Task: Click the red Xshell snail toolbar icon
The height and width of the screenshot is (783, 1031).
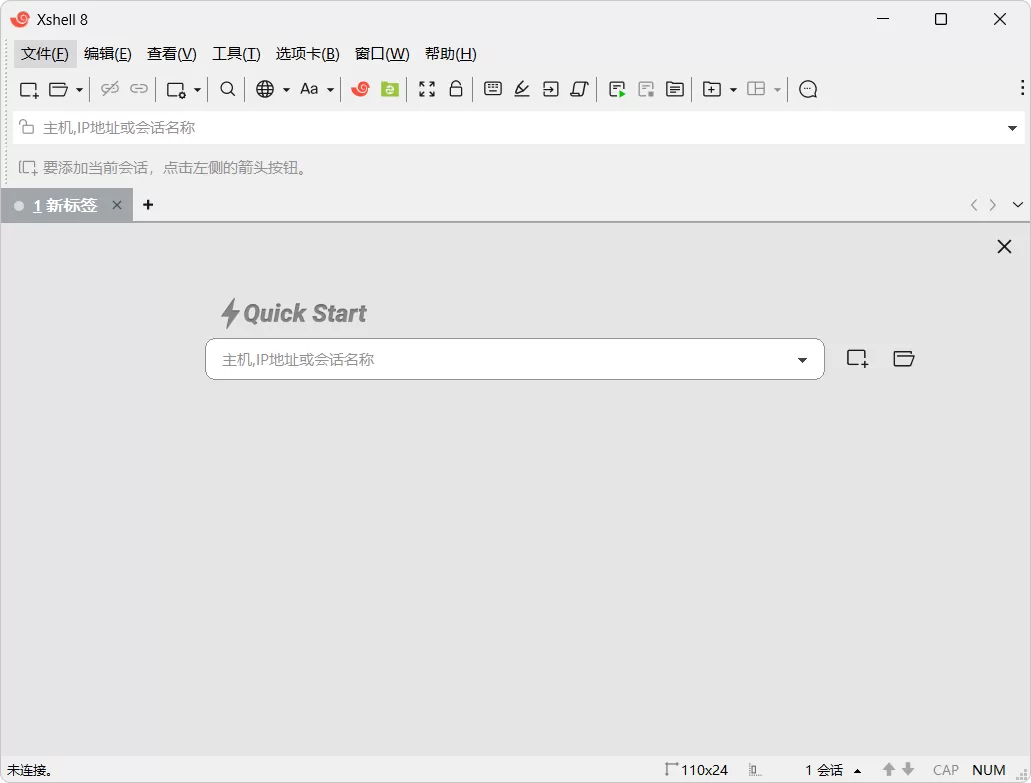Action: point(359,89)
